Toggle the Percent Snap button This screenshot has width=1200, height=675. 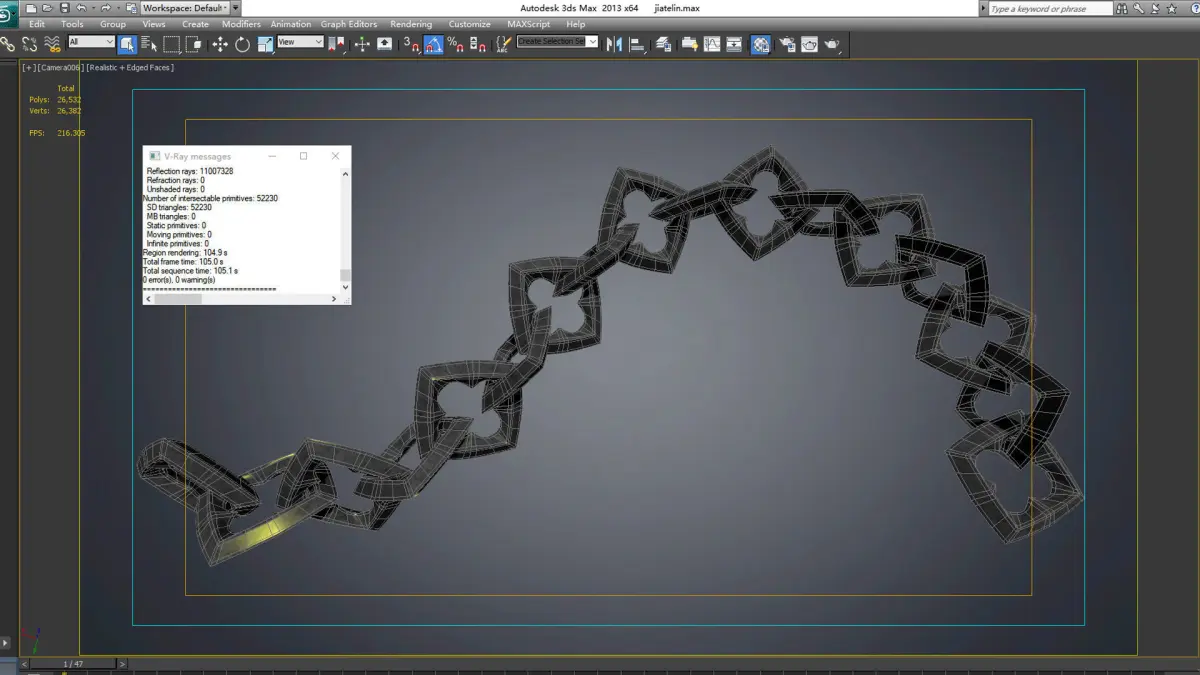pyautogui.click(x=455, y=44)
